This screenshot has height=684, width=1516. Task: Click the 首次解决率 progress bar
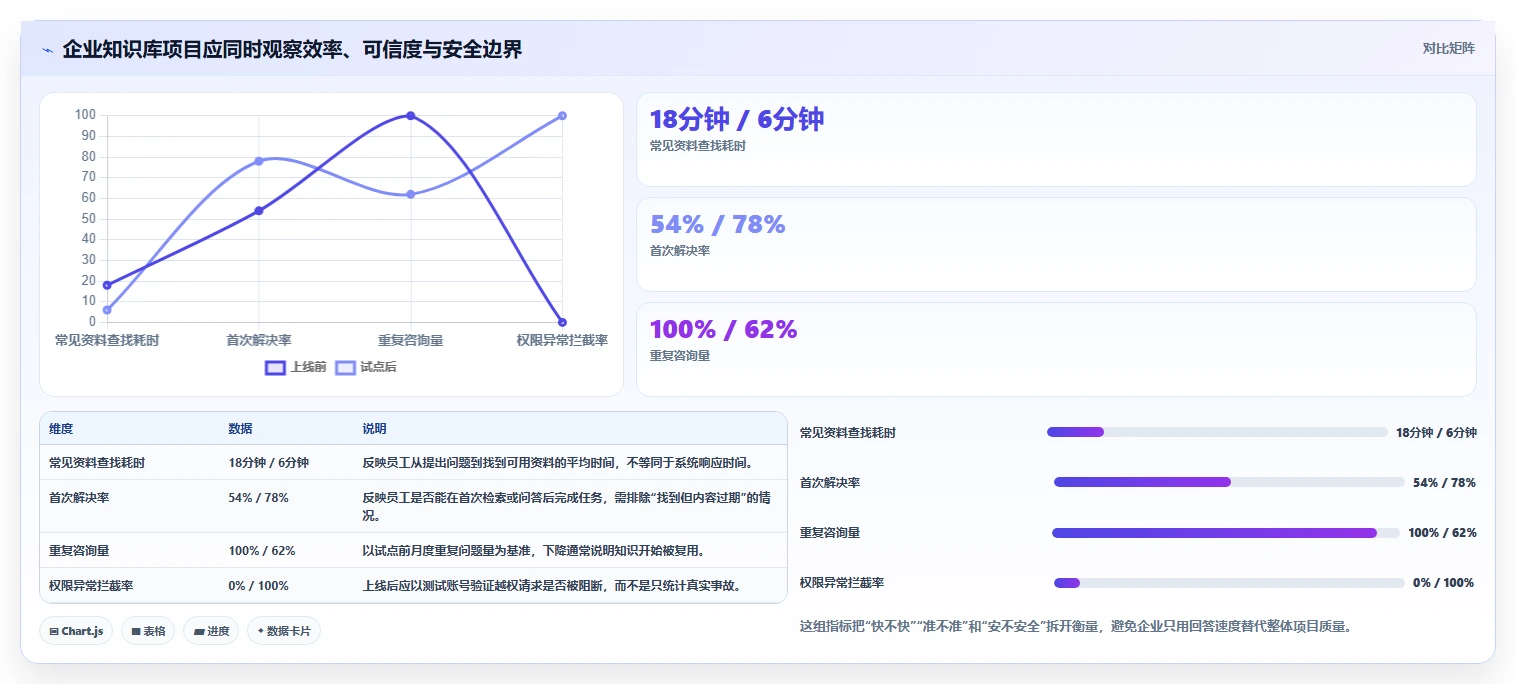click(1229, 482)
